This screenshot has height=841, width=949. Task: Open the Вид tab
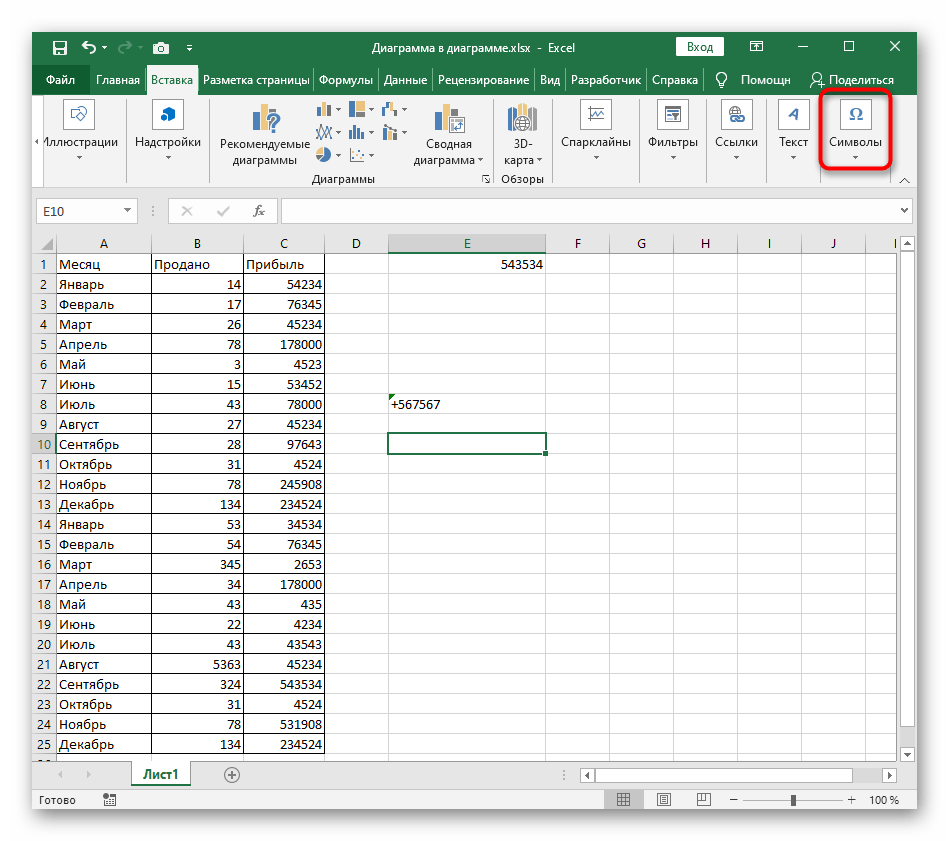(550, 80)
